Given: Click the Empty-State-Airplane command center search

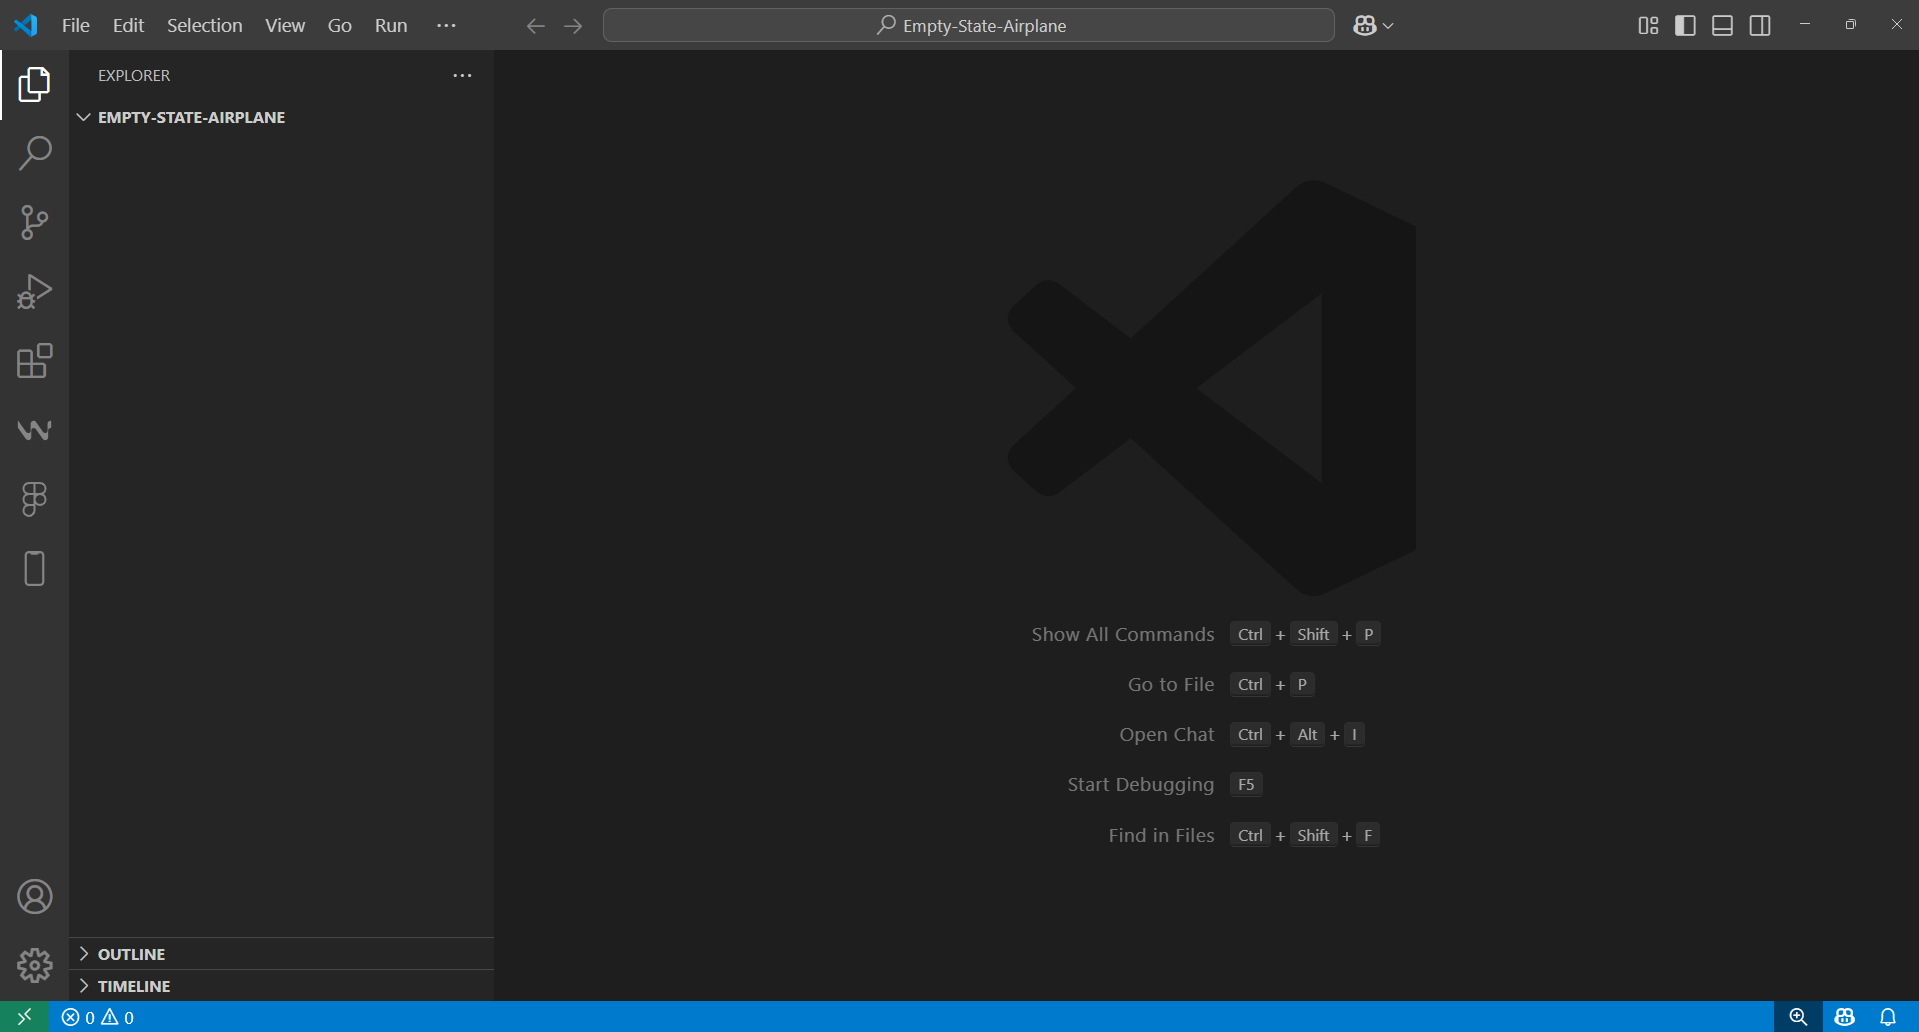Looking at the screenshot, I should tap(969, 26).
